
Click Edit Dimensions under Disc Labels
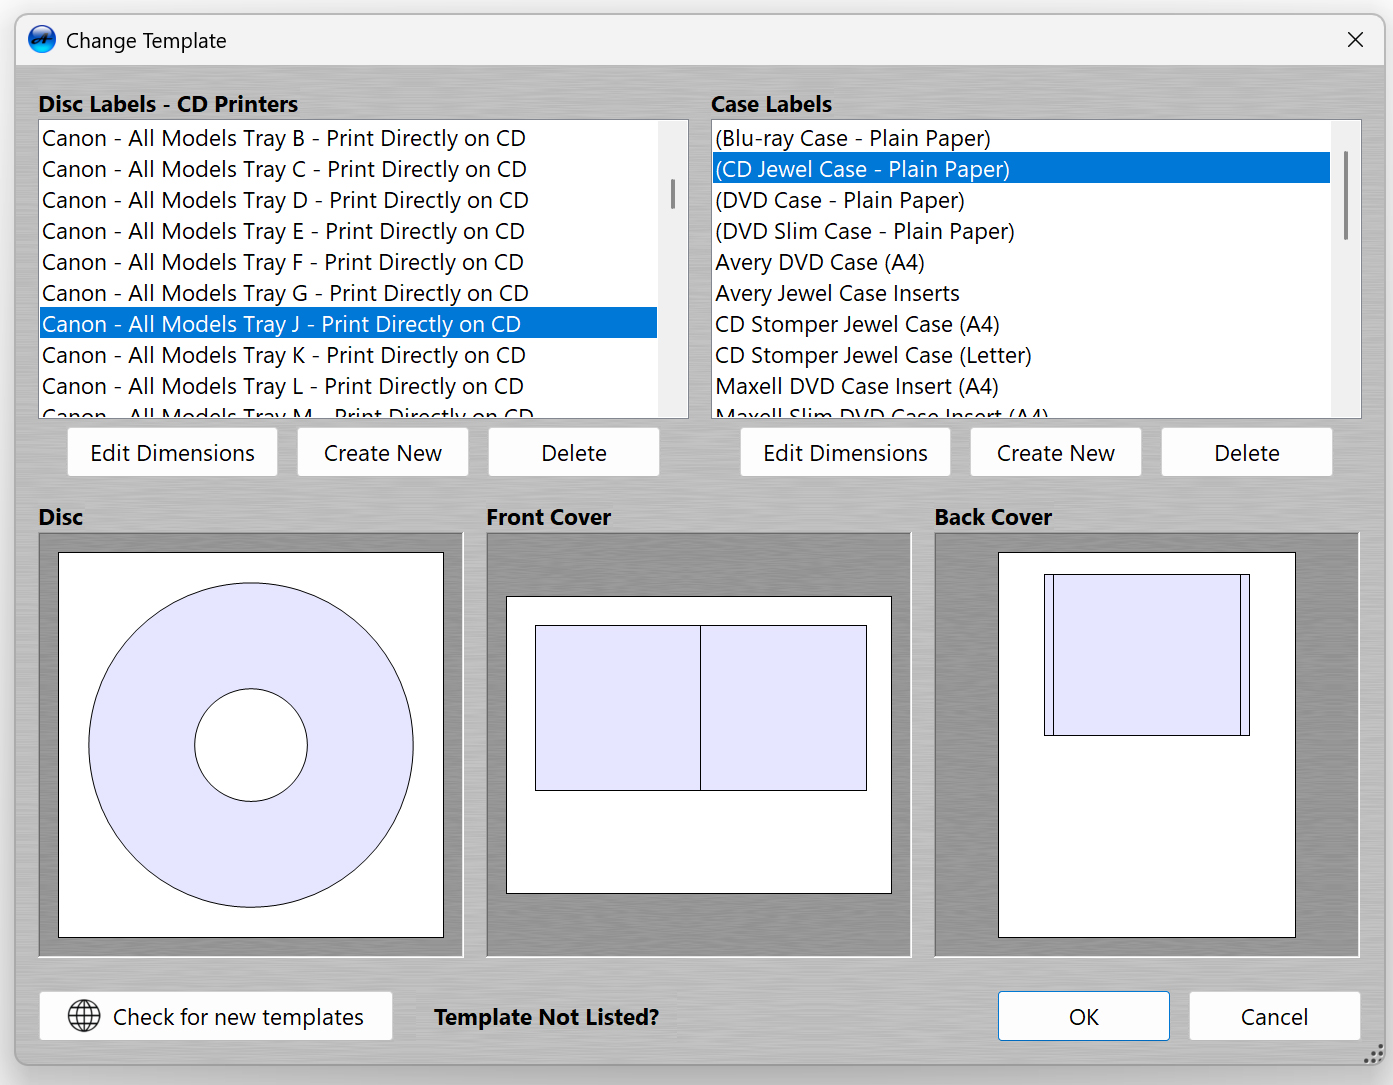pyautogui.click(x=172, y=453)
